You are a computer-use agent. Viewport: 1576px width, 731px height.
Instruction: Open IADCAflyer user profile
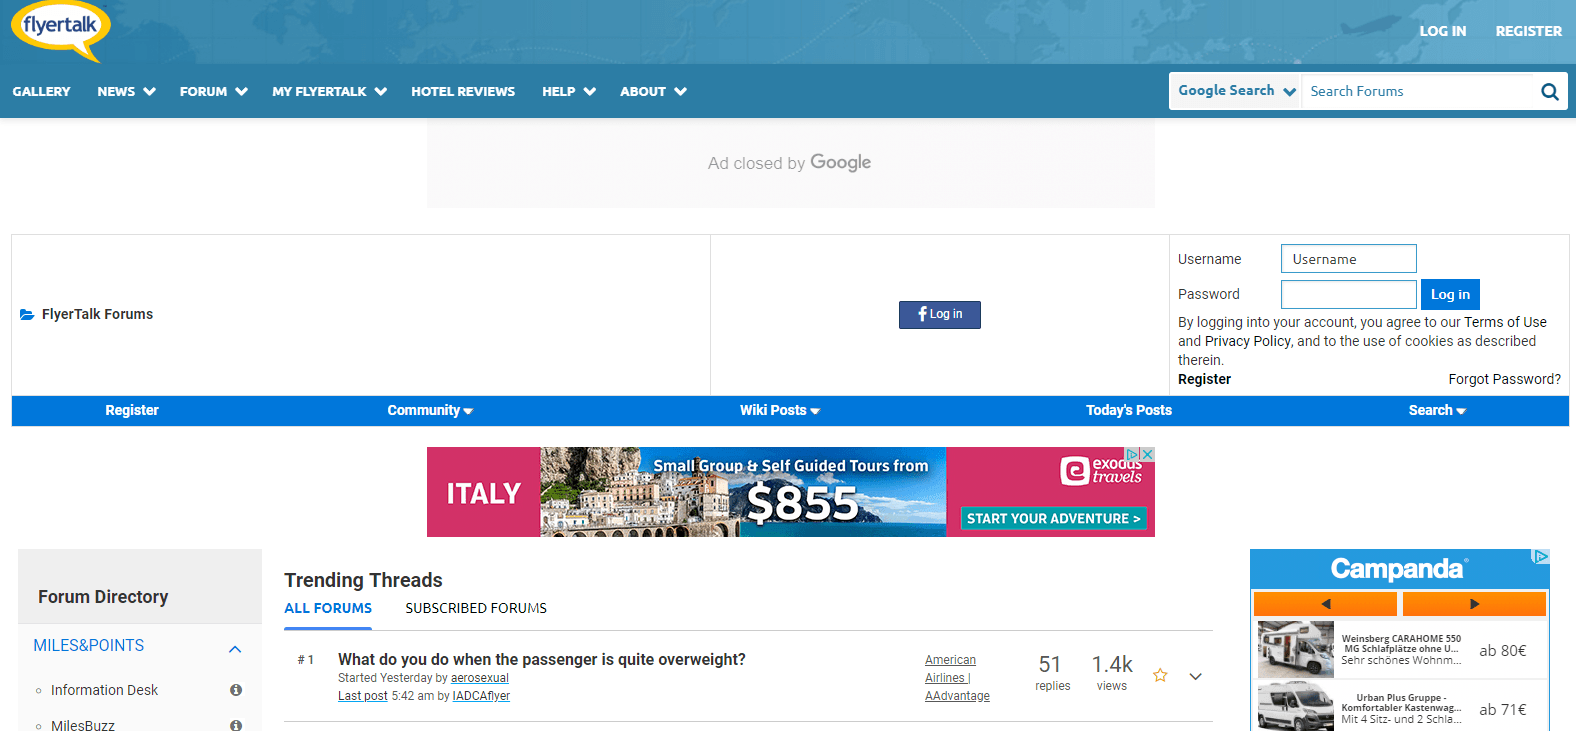coord(481,696)
